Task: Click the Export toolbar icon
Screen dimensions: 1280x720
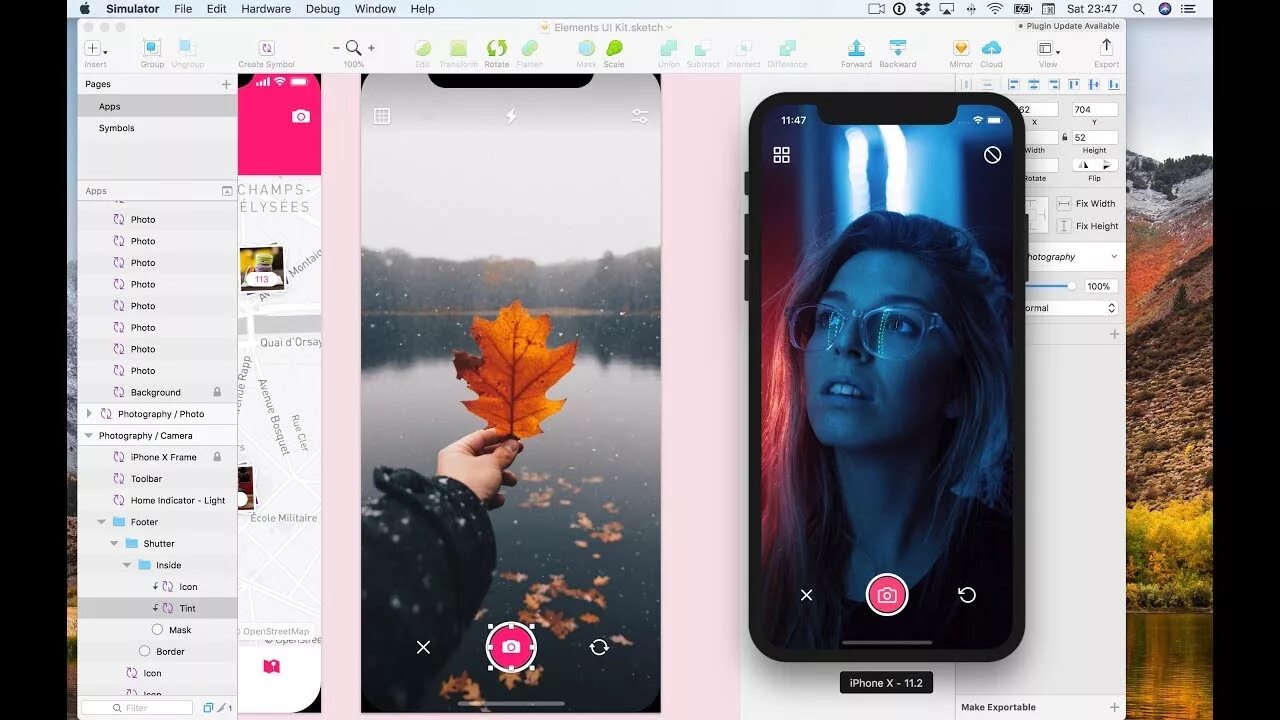Action: (1106, 47)
